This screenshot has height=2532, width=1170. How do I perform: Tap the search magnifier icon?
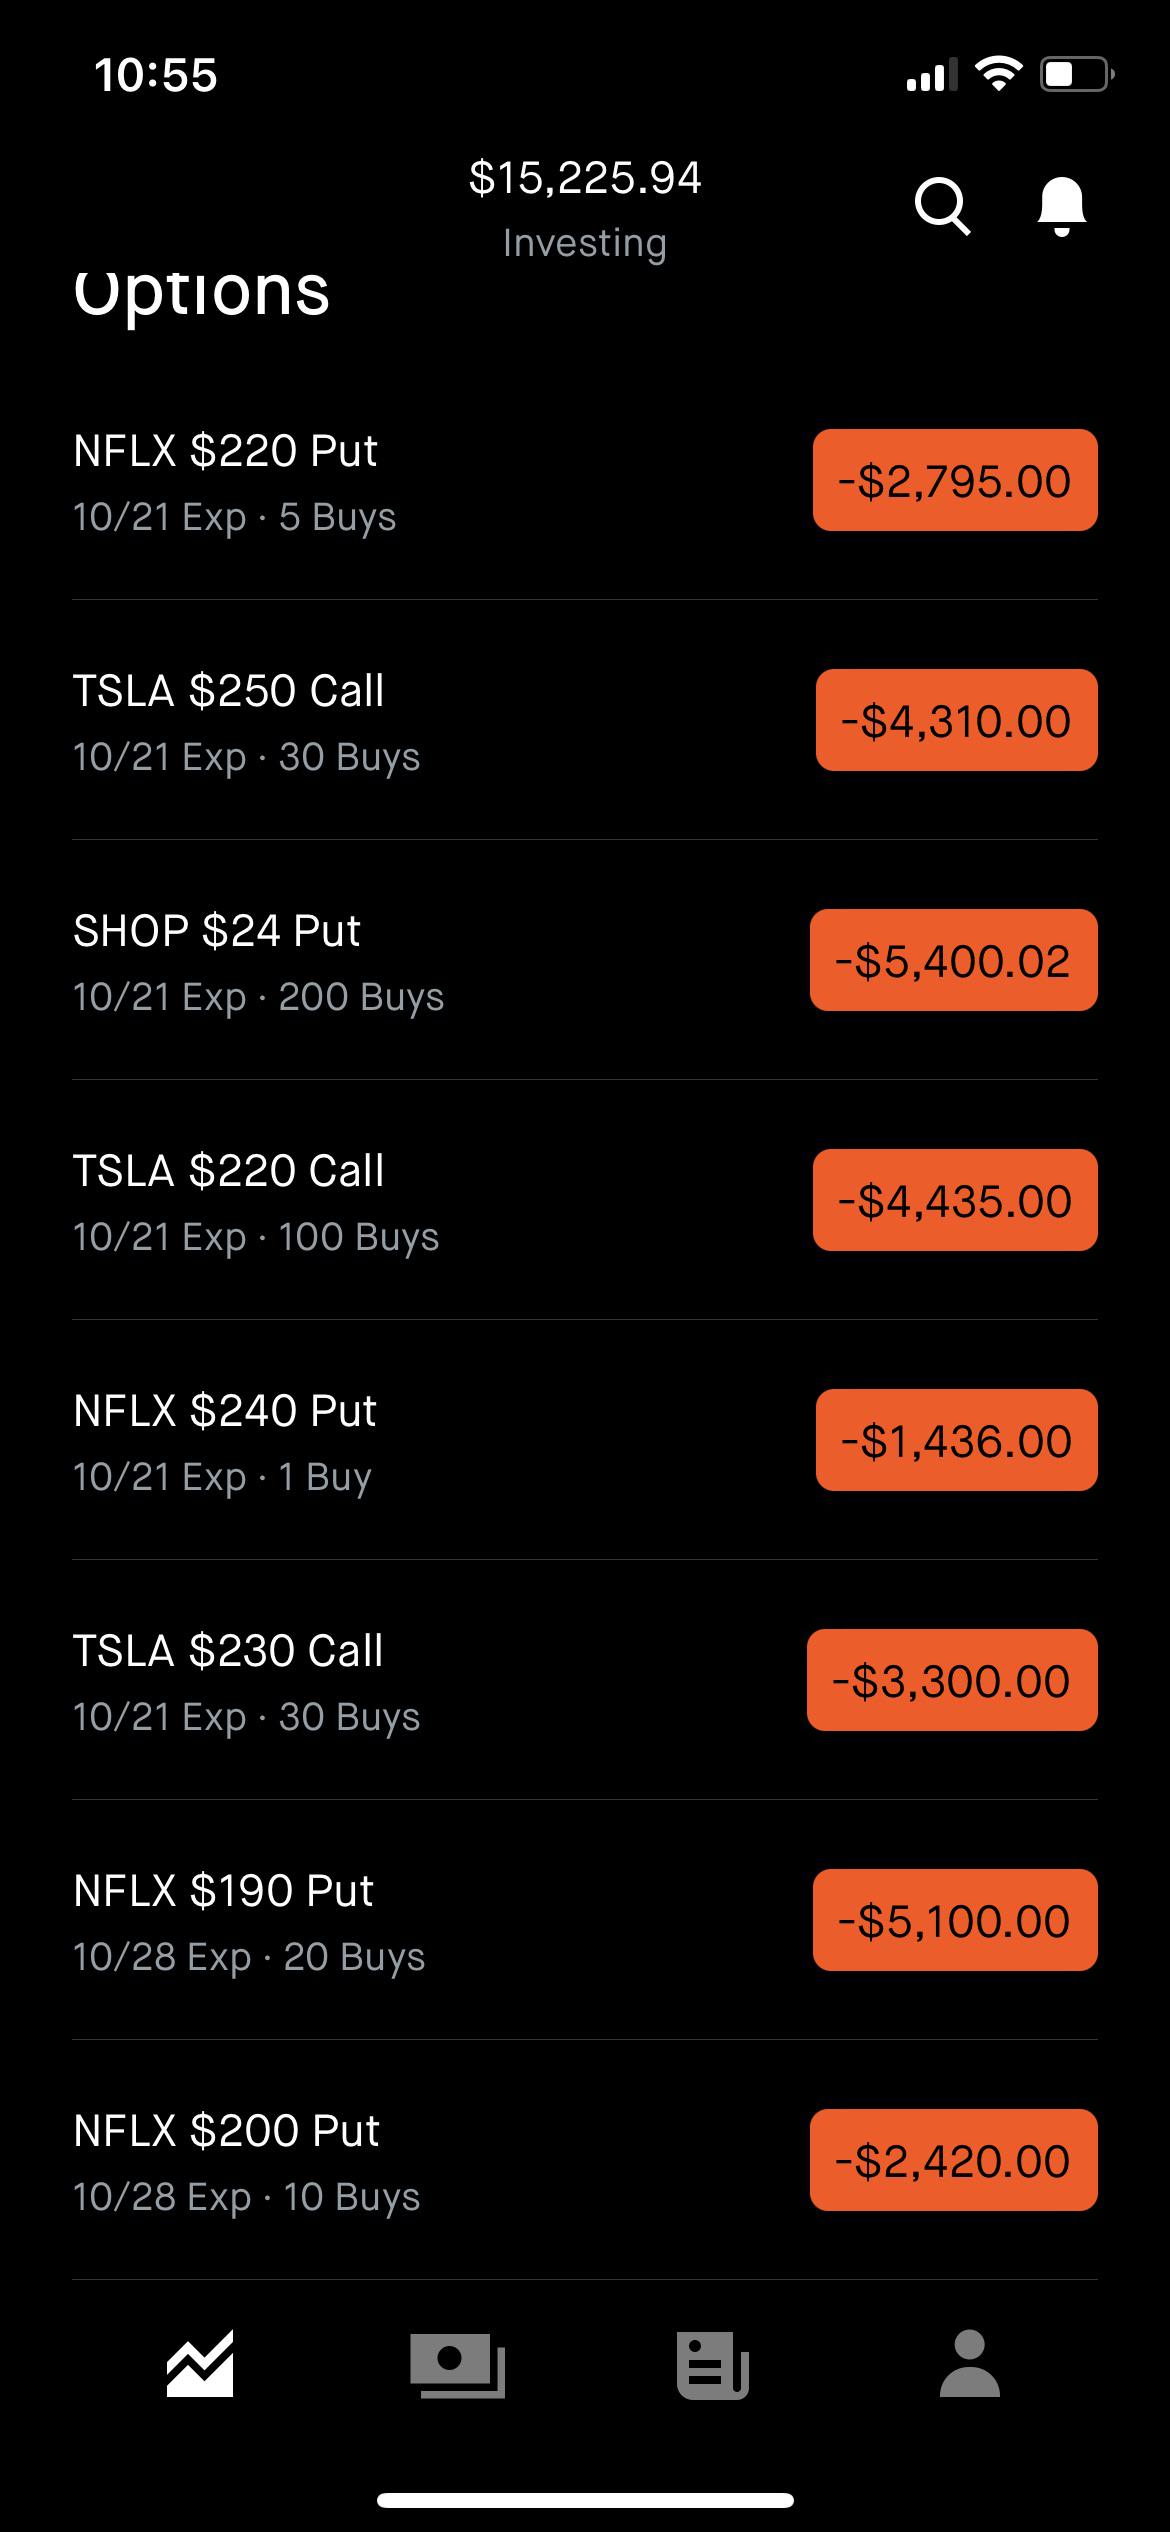[x=942, y=206]
